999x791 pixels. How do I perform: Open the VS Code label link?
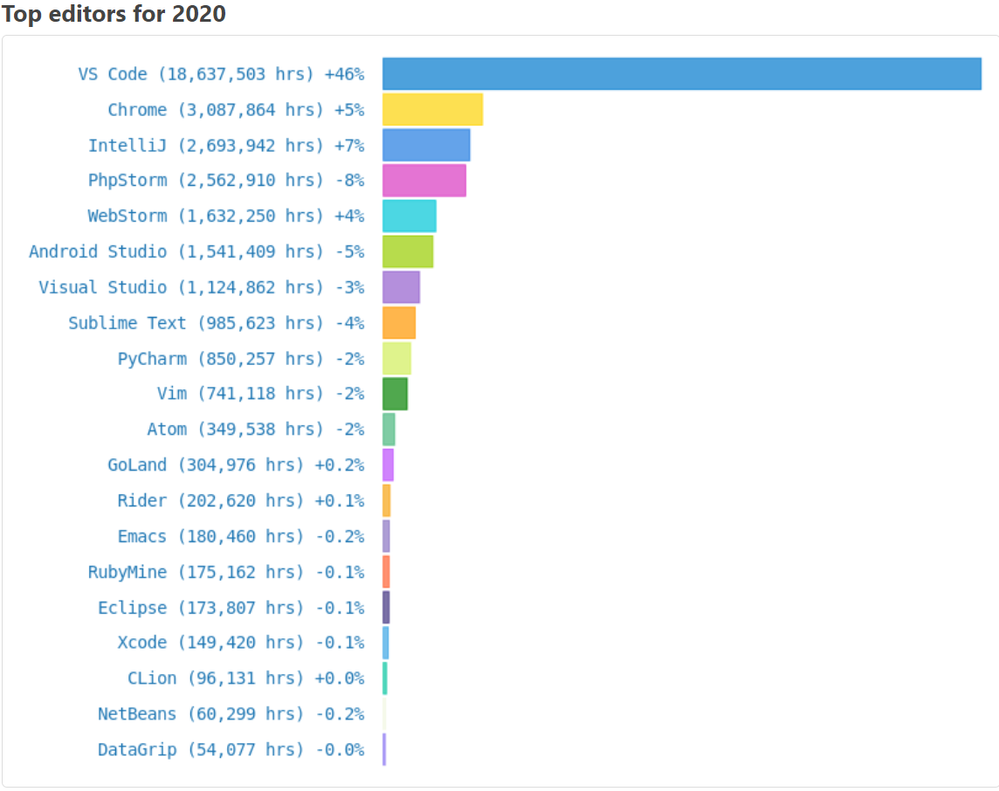tap(221, 74)
